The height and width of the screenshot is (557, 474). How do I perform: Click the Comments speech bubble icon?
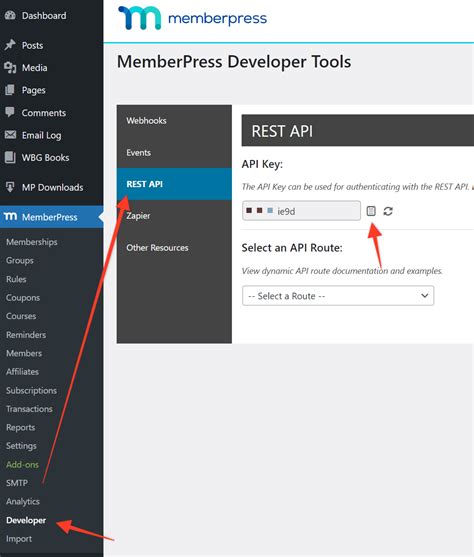[10, 112]
